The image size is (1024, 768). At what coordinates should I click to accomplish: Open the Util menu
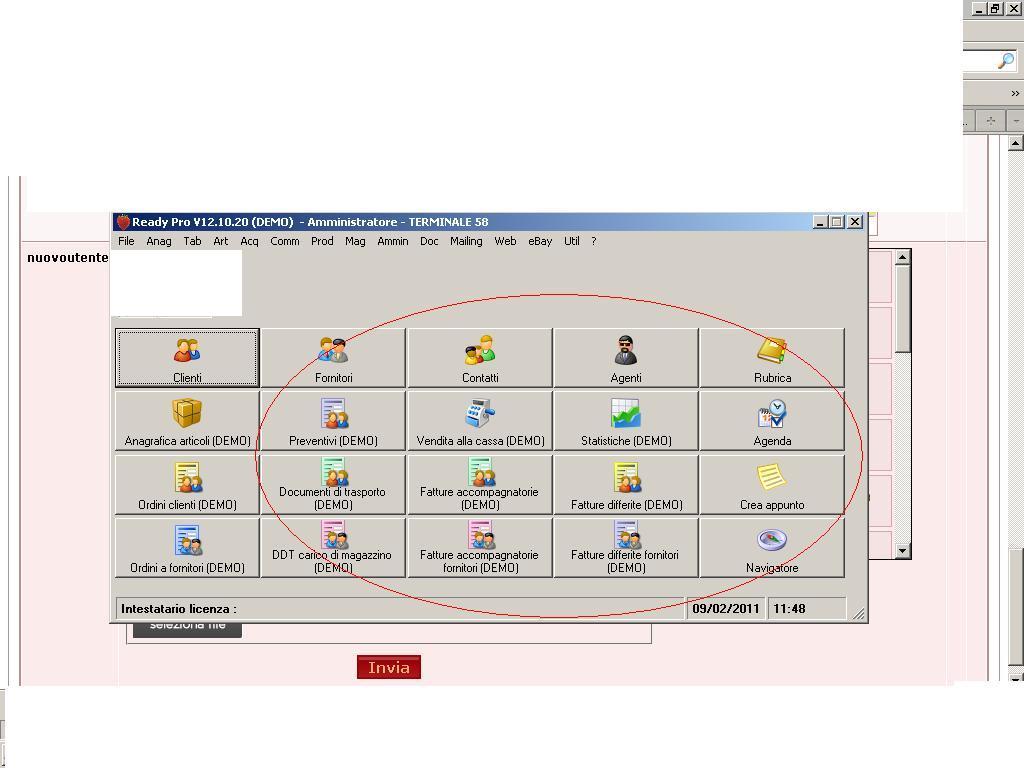pyautogui.click(x=571, y=241)
